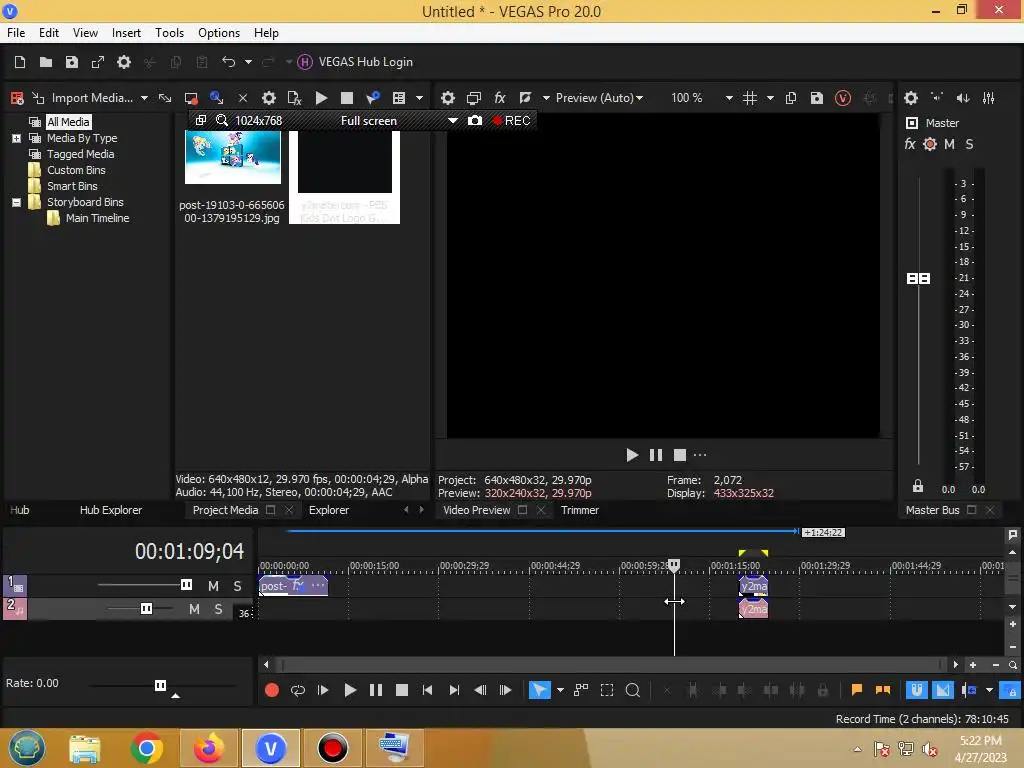Open Master Bus settings gear icon

point(911,98)
